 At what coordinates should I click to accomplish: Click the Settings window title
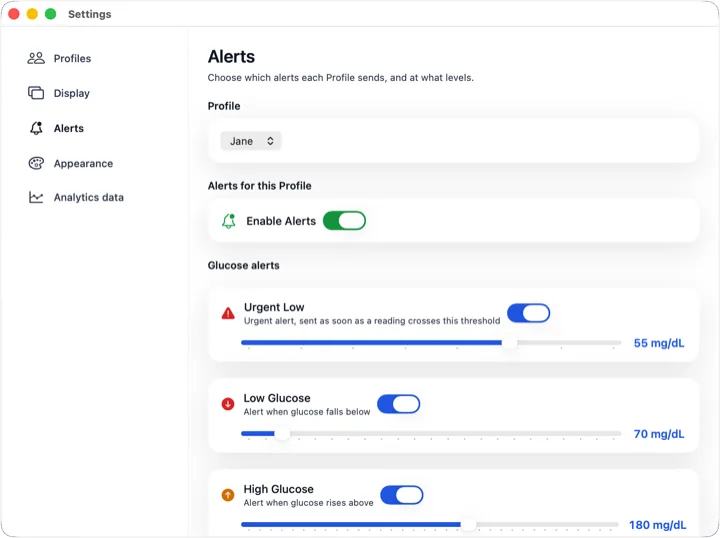(90, 14)
